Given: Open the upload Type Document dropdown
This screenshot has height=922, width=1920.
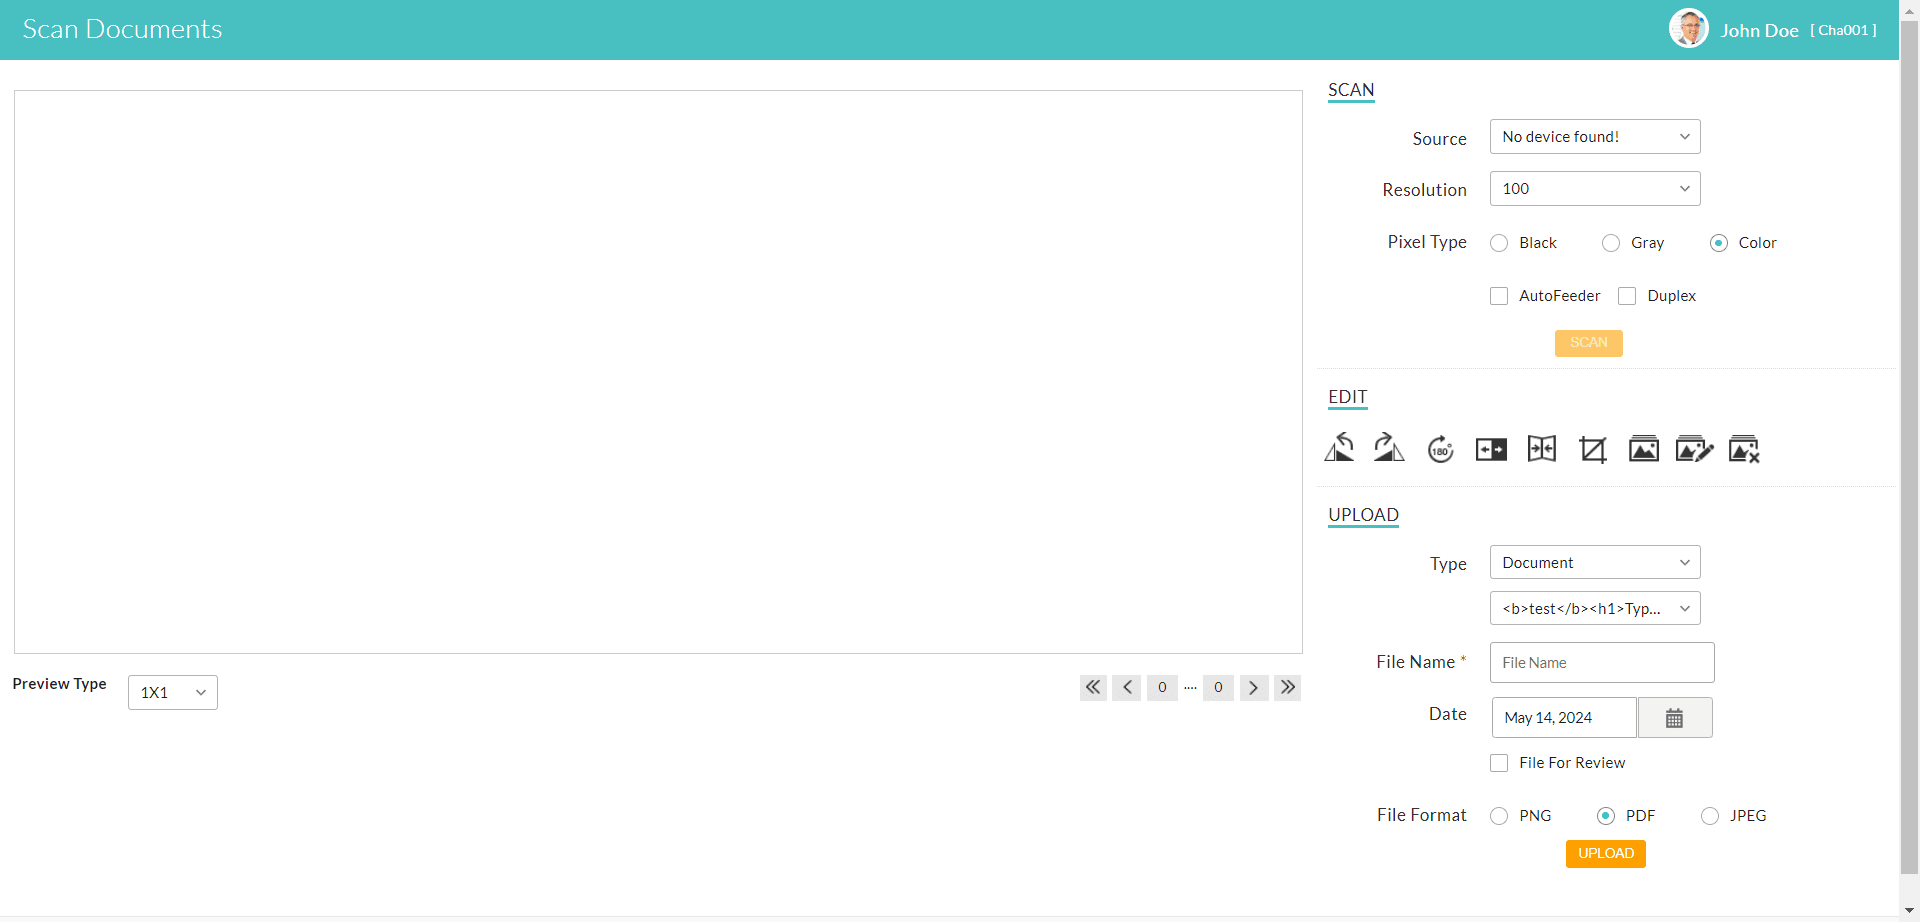Looking at the screenshot, I should tap(1594, 563).
